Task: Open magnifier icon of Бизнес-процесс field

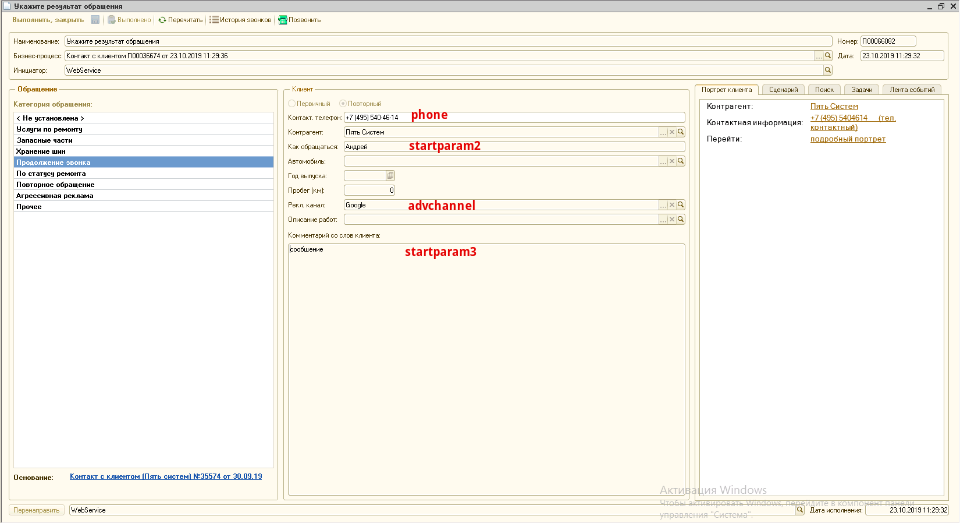Action: (x=828, y=56)
